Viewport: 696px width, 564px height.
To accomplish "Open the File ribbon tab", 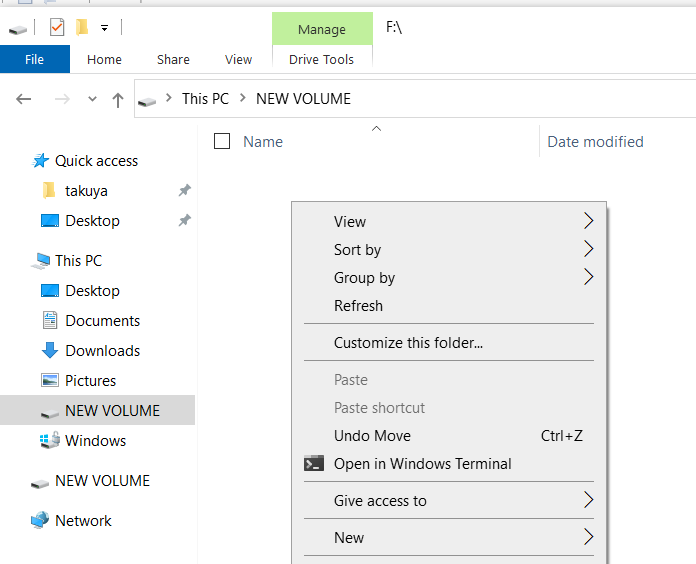I will tap(34, 59).
